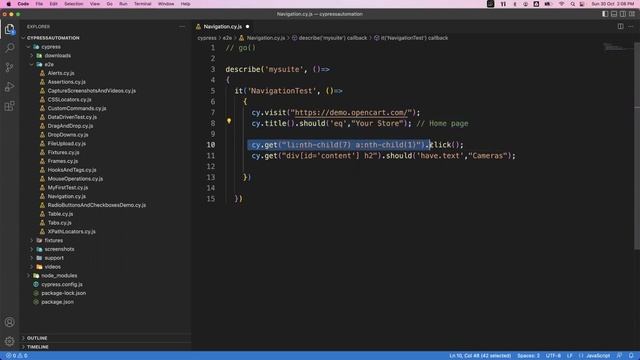Click the JavaScript language mode status item
This screenshot has width=640, height=360.
tap(598, 356)
